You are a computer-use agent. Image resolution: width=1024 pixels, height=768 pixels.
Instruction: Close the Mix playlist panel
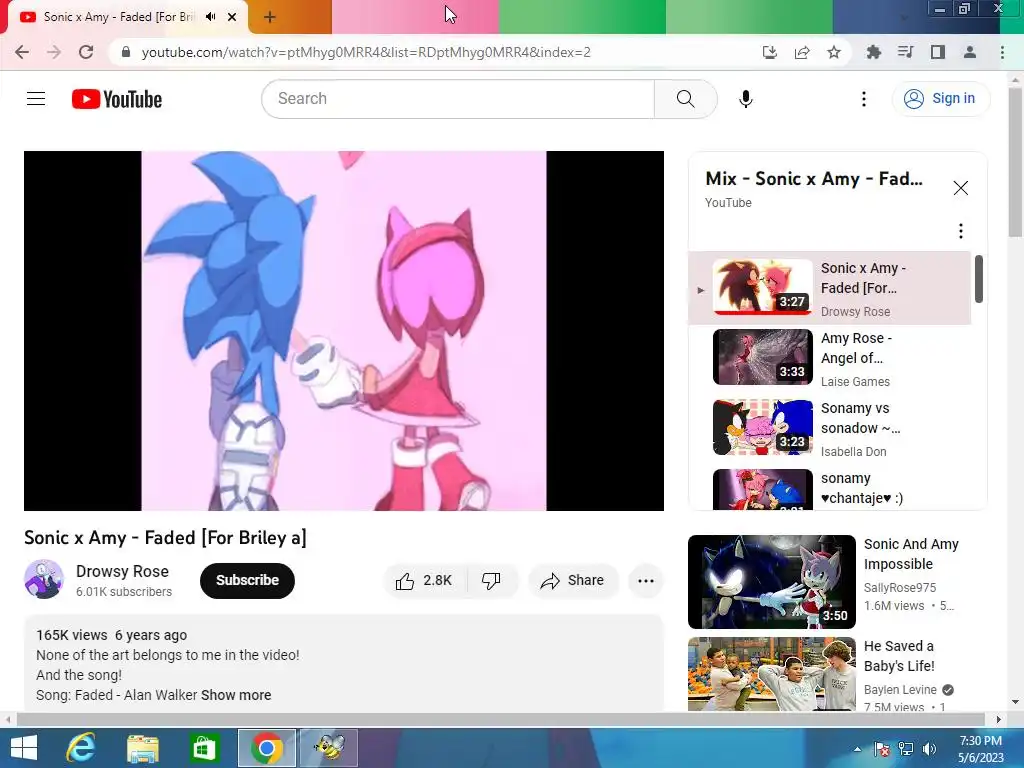click(961, 188)
